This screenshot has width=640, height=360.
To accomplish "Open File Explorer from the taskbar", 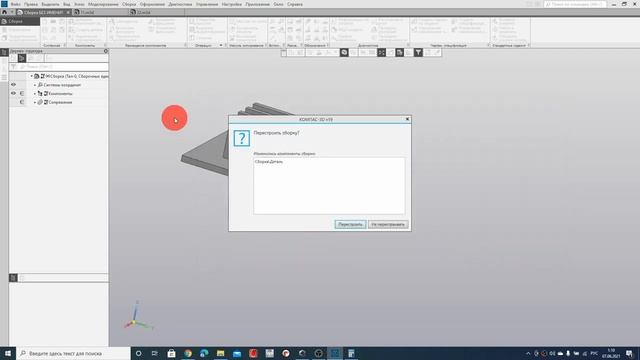I will 220,353.
